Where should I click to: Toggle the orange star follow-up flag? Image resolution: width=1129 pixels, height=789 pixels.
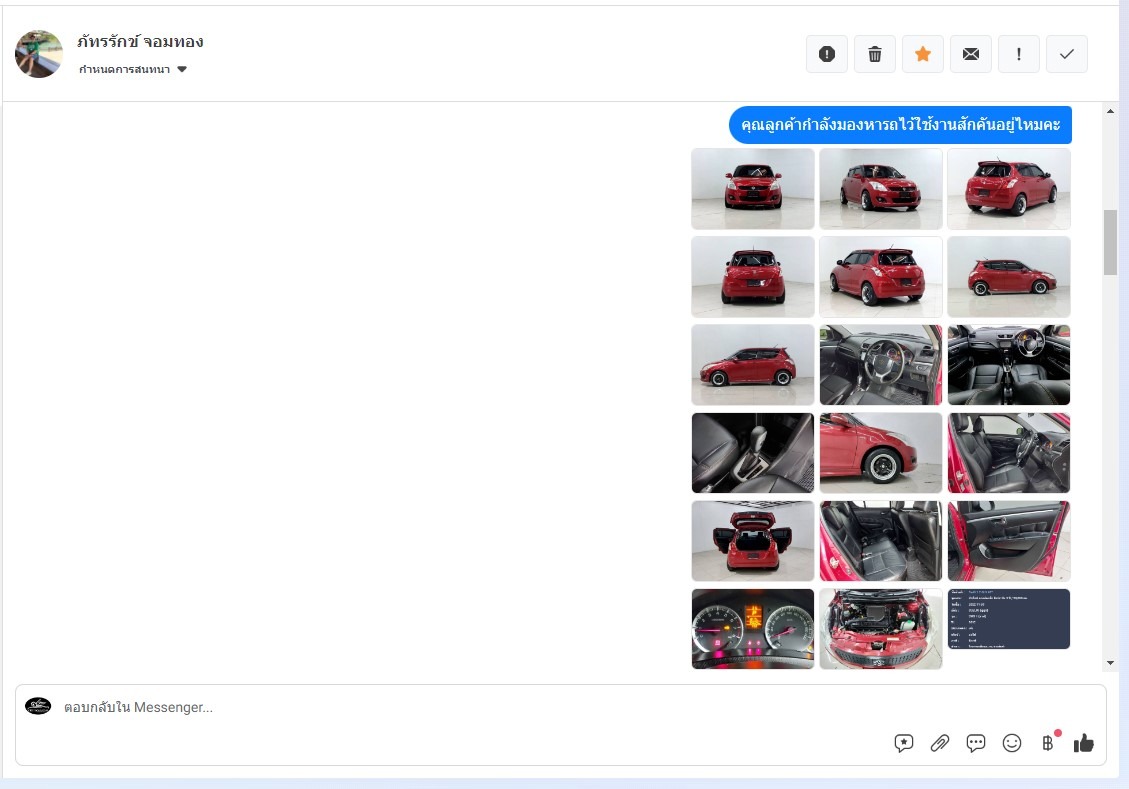tap(923, 54)
